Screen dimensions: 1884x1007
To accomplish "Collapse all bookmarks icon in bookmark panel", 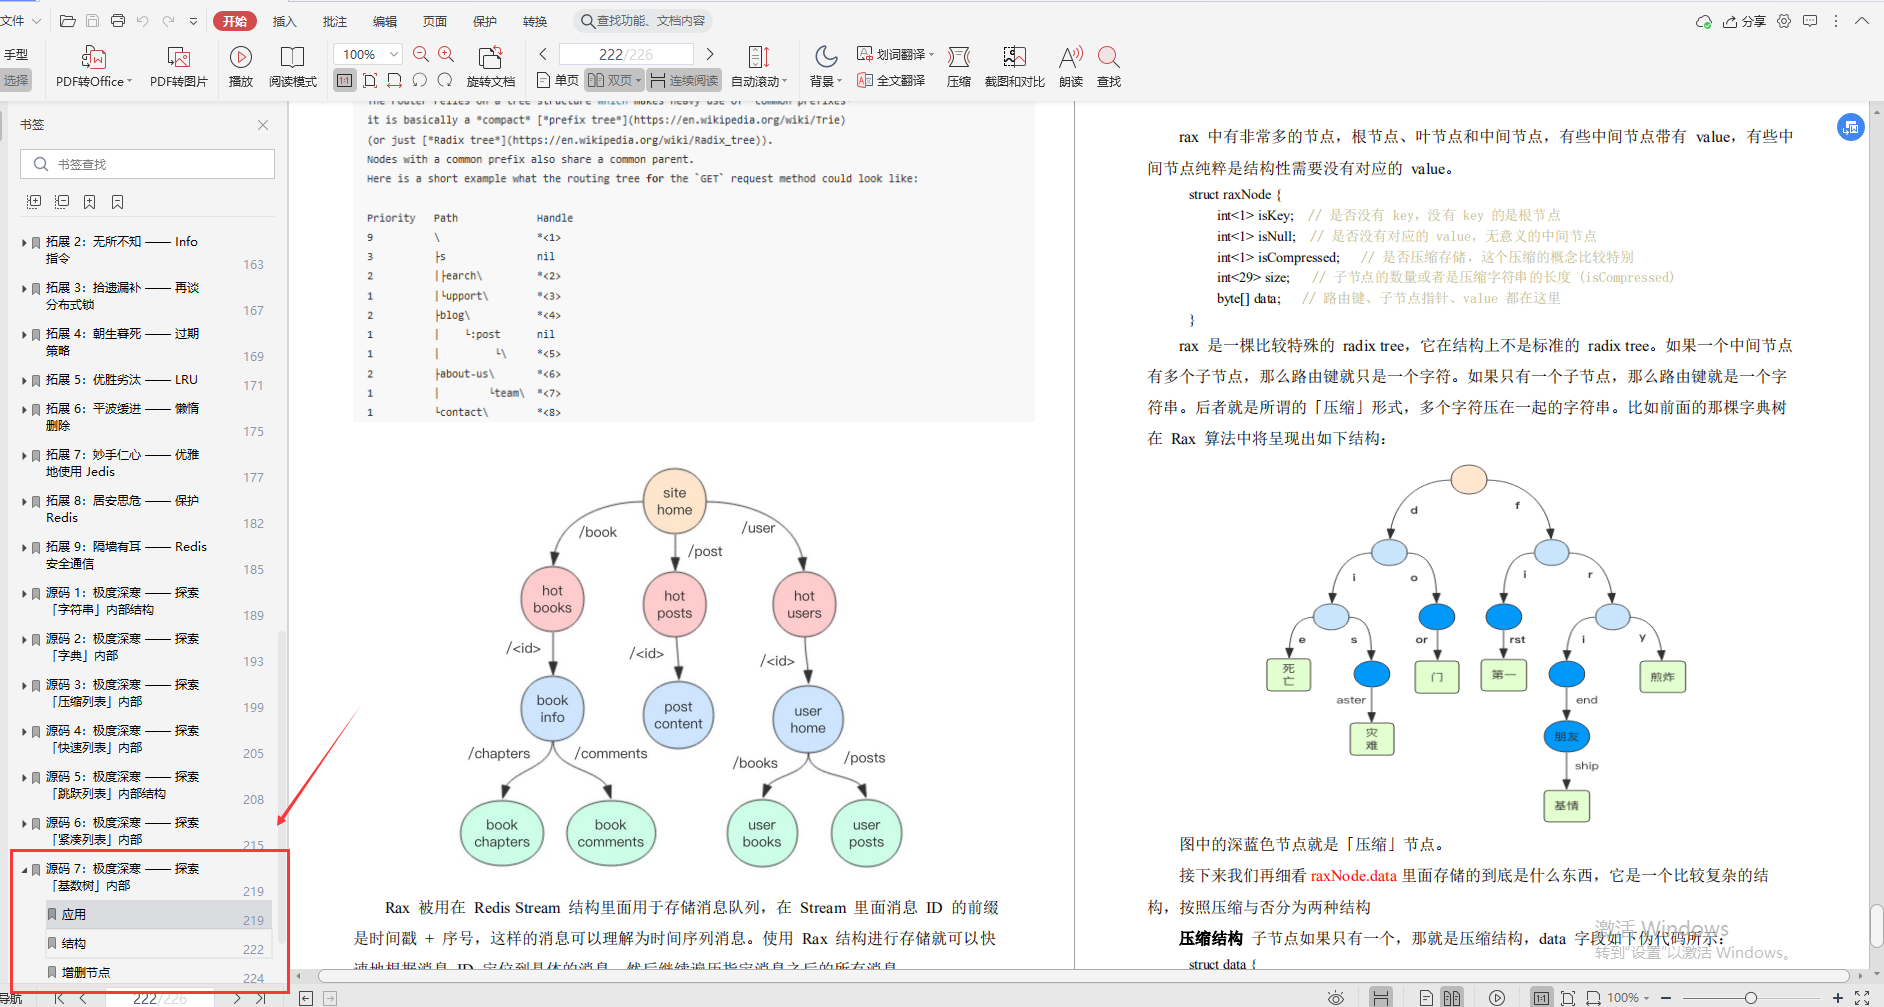I will click(62, 202).
